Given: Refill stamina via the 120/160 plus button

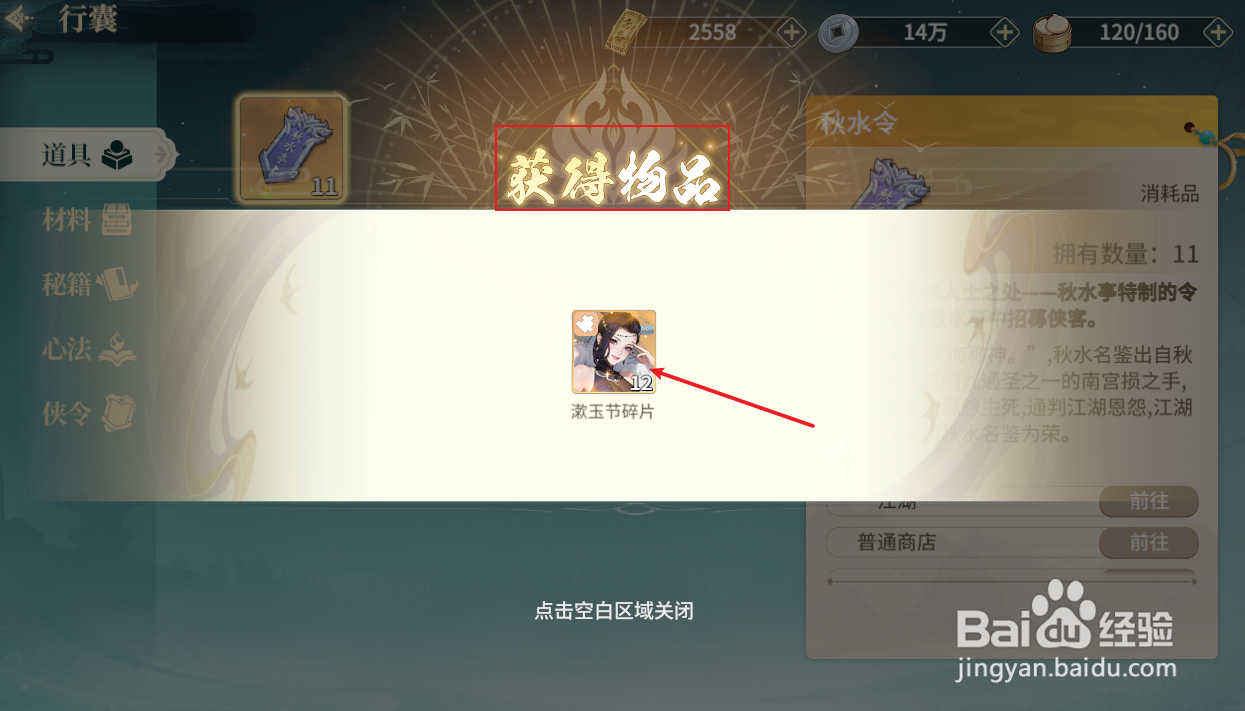Looking at the screenshot, I should coord(1217,33).
